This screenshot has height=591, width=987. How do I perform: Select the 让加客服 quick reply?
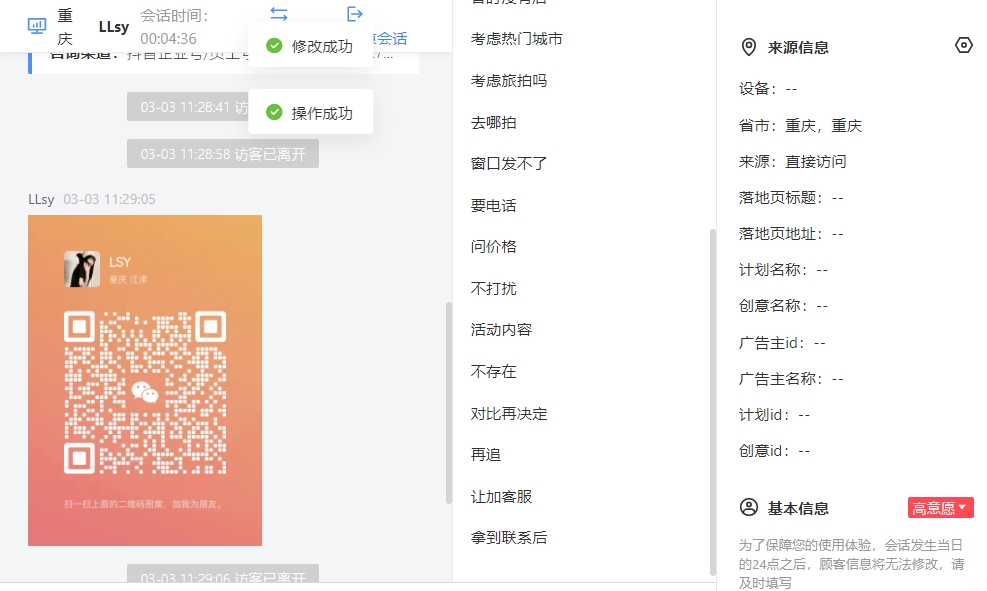point(501,497)
